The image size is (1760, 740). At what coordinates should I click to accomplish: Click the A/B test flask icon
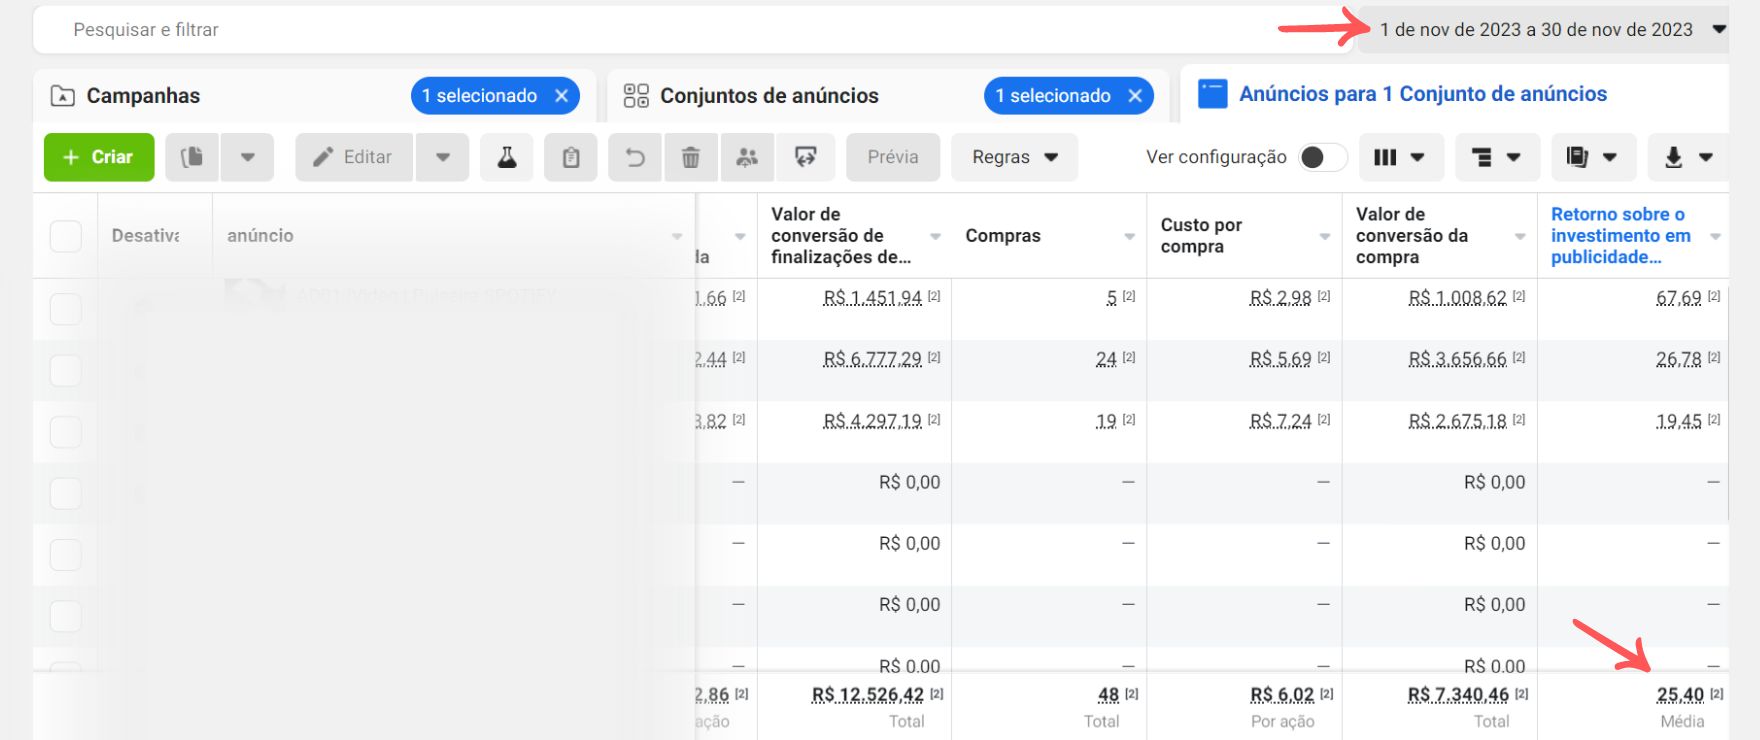(x=507, y=157)
